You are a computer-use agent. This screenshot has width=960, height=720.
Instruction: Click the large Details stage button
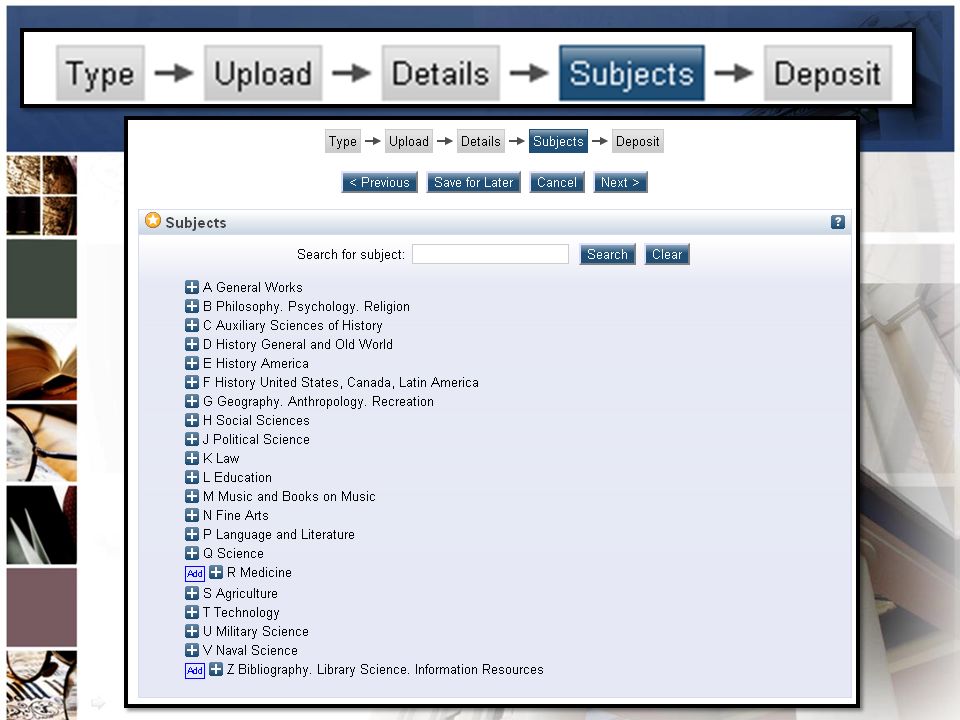[440, 73]
